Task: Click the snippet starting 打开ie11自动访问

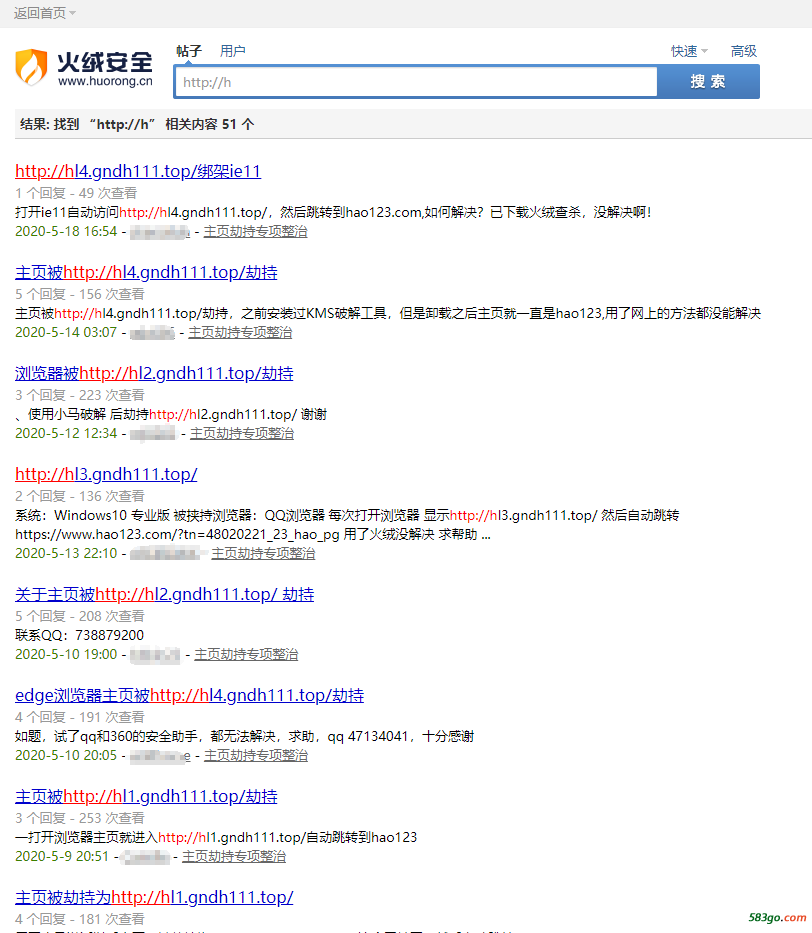Action: click(x=333, y=212)
